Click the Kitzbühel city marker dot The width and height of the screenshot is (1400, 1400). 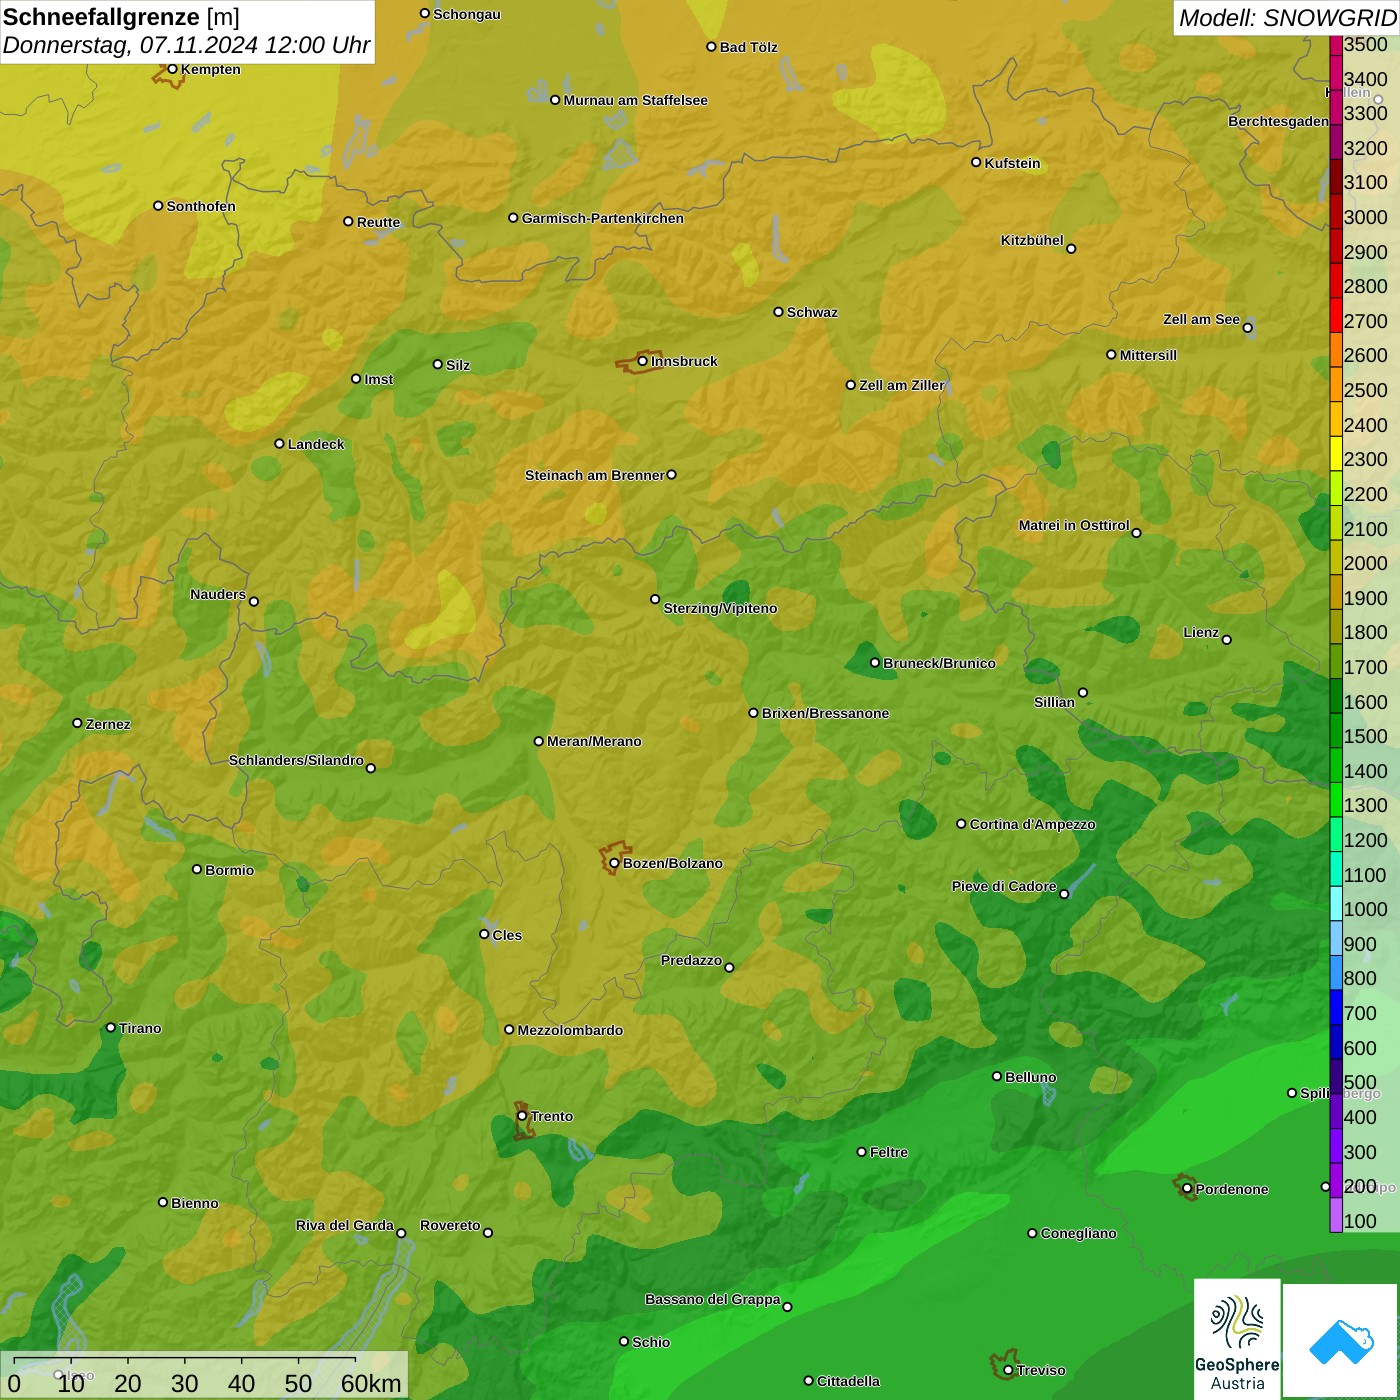coord(1071,249)
